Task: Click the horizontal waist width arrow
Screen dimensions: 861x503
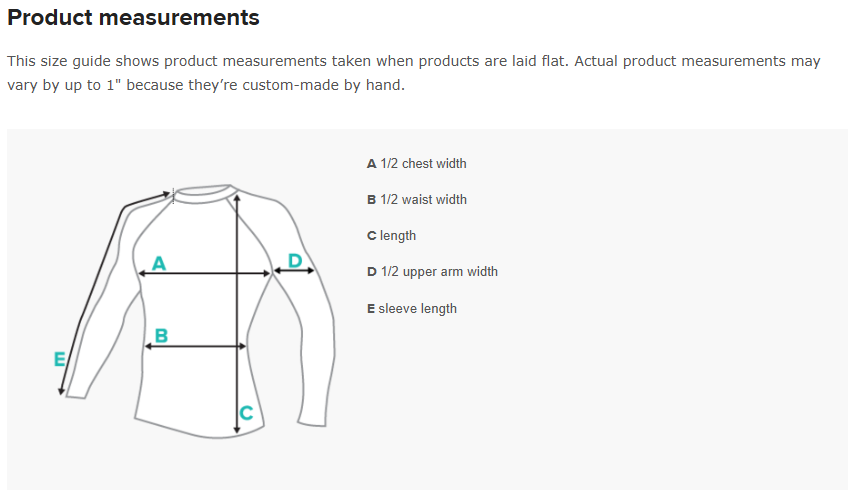Action: coord(196,346)
